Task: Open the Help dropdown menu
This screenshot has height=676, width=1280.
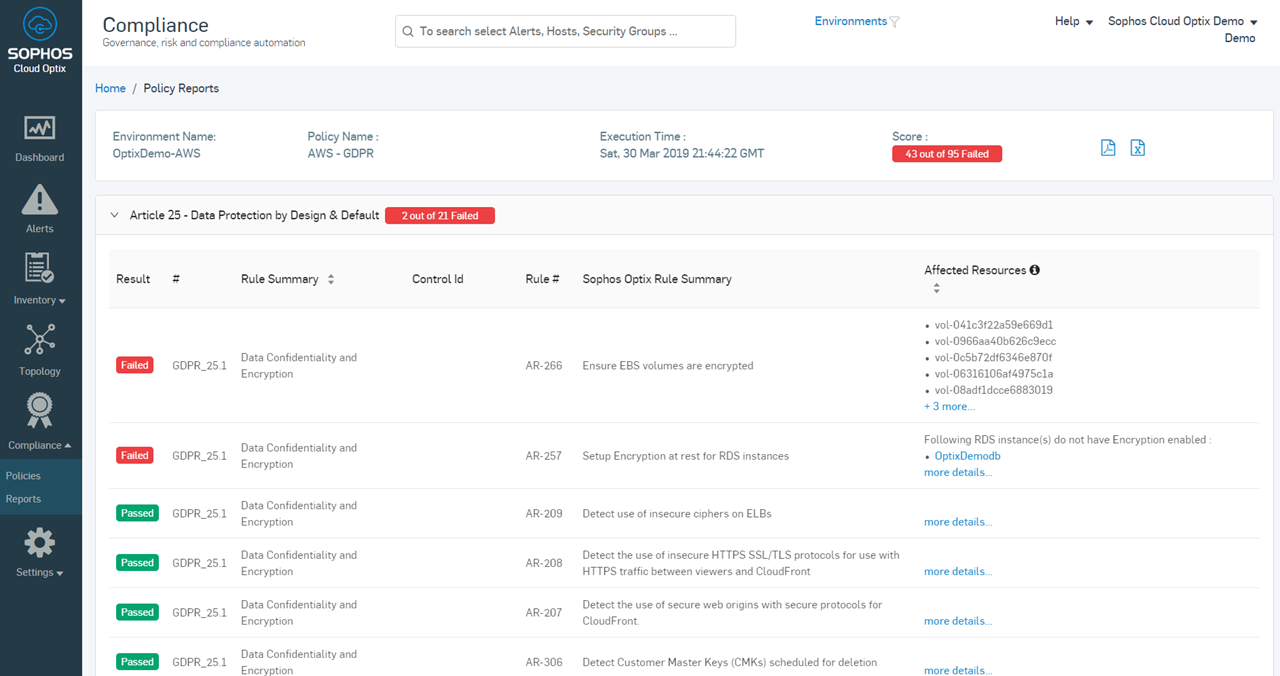Action: click(x=1074, y=22)
